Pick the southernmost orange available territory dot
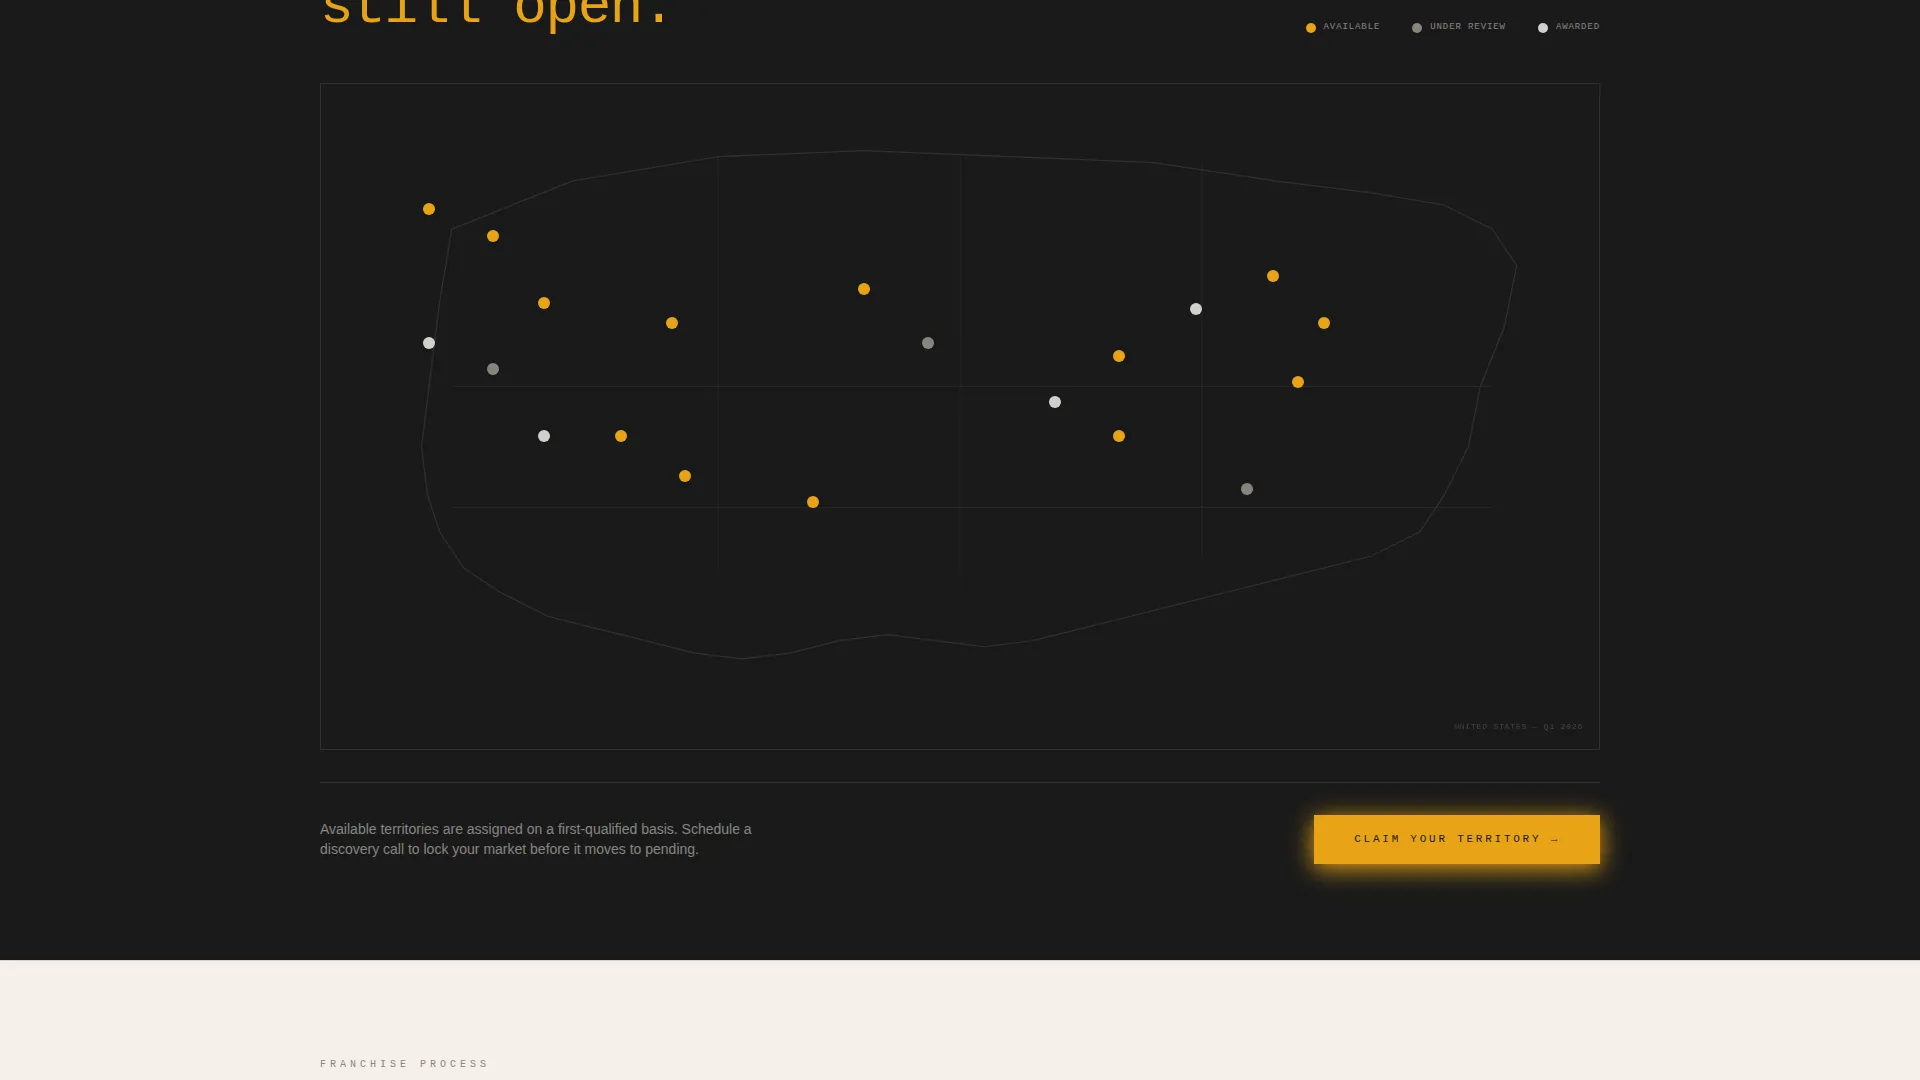 pos(813,502)
